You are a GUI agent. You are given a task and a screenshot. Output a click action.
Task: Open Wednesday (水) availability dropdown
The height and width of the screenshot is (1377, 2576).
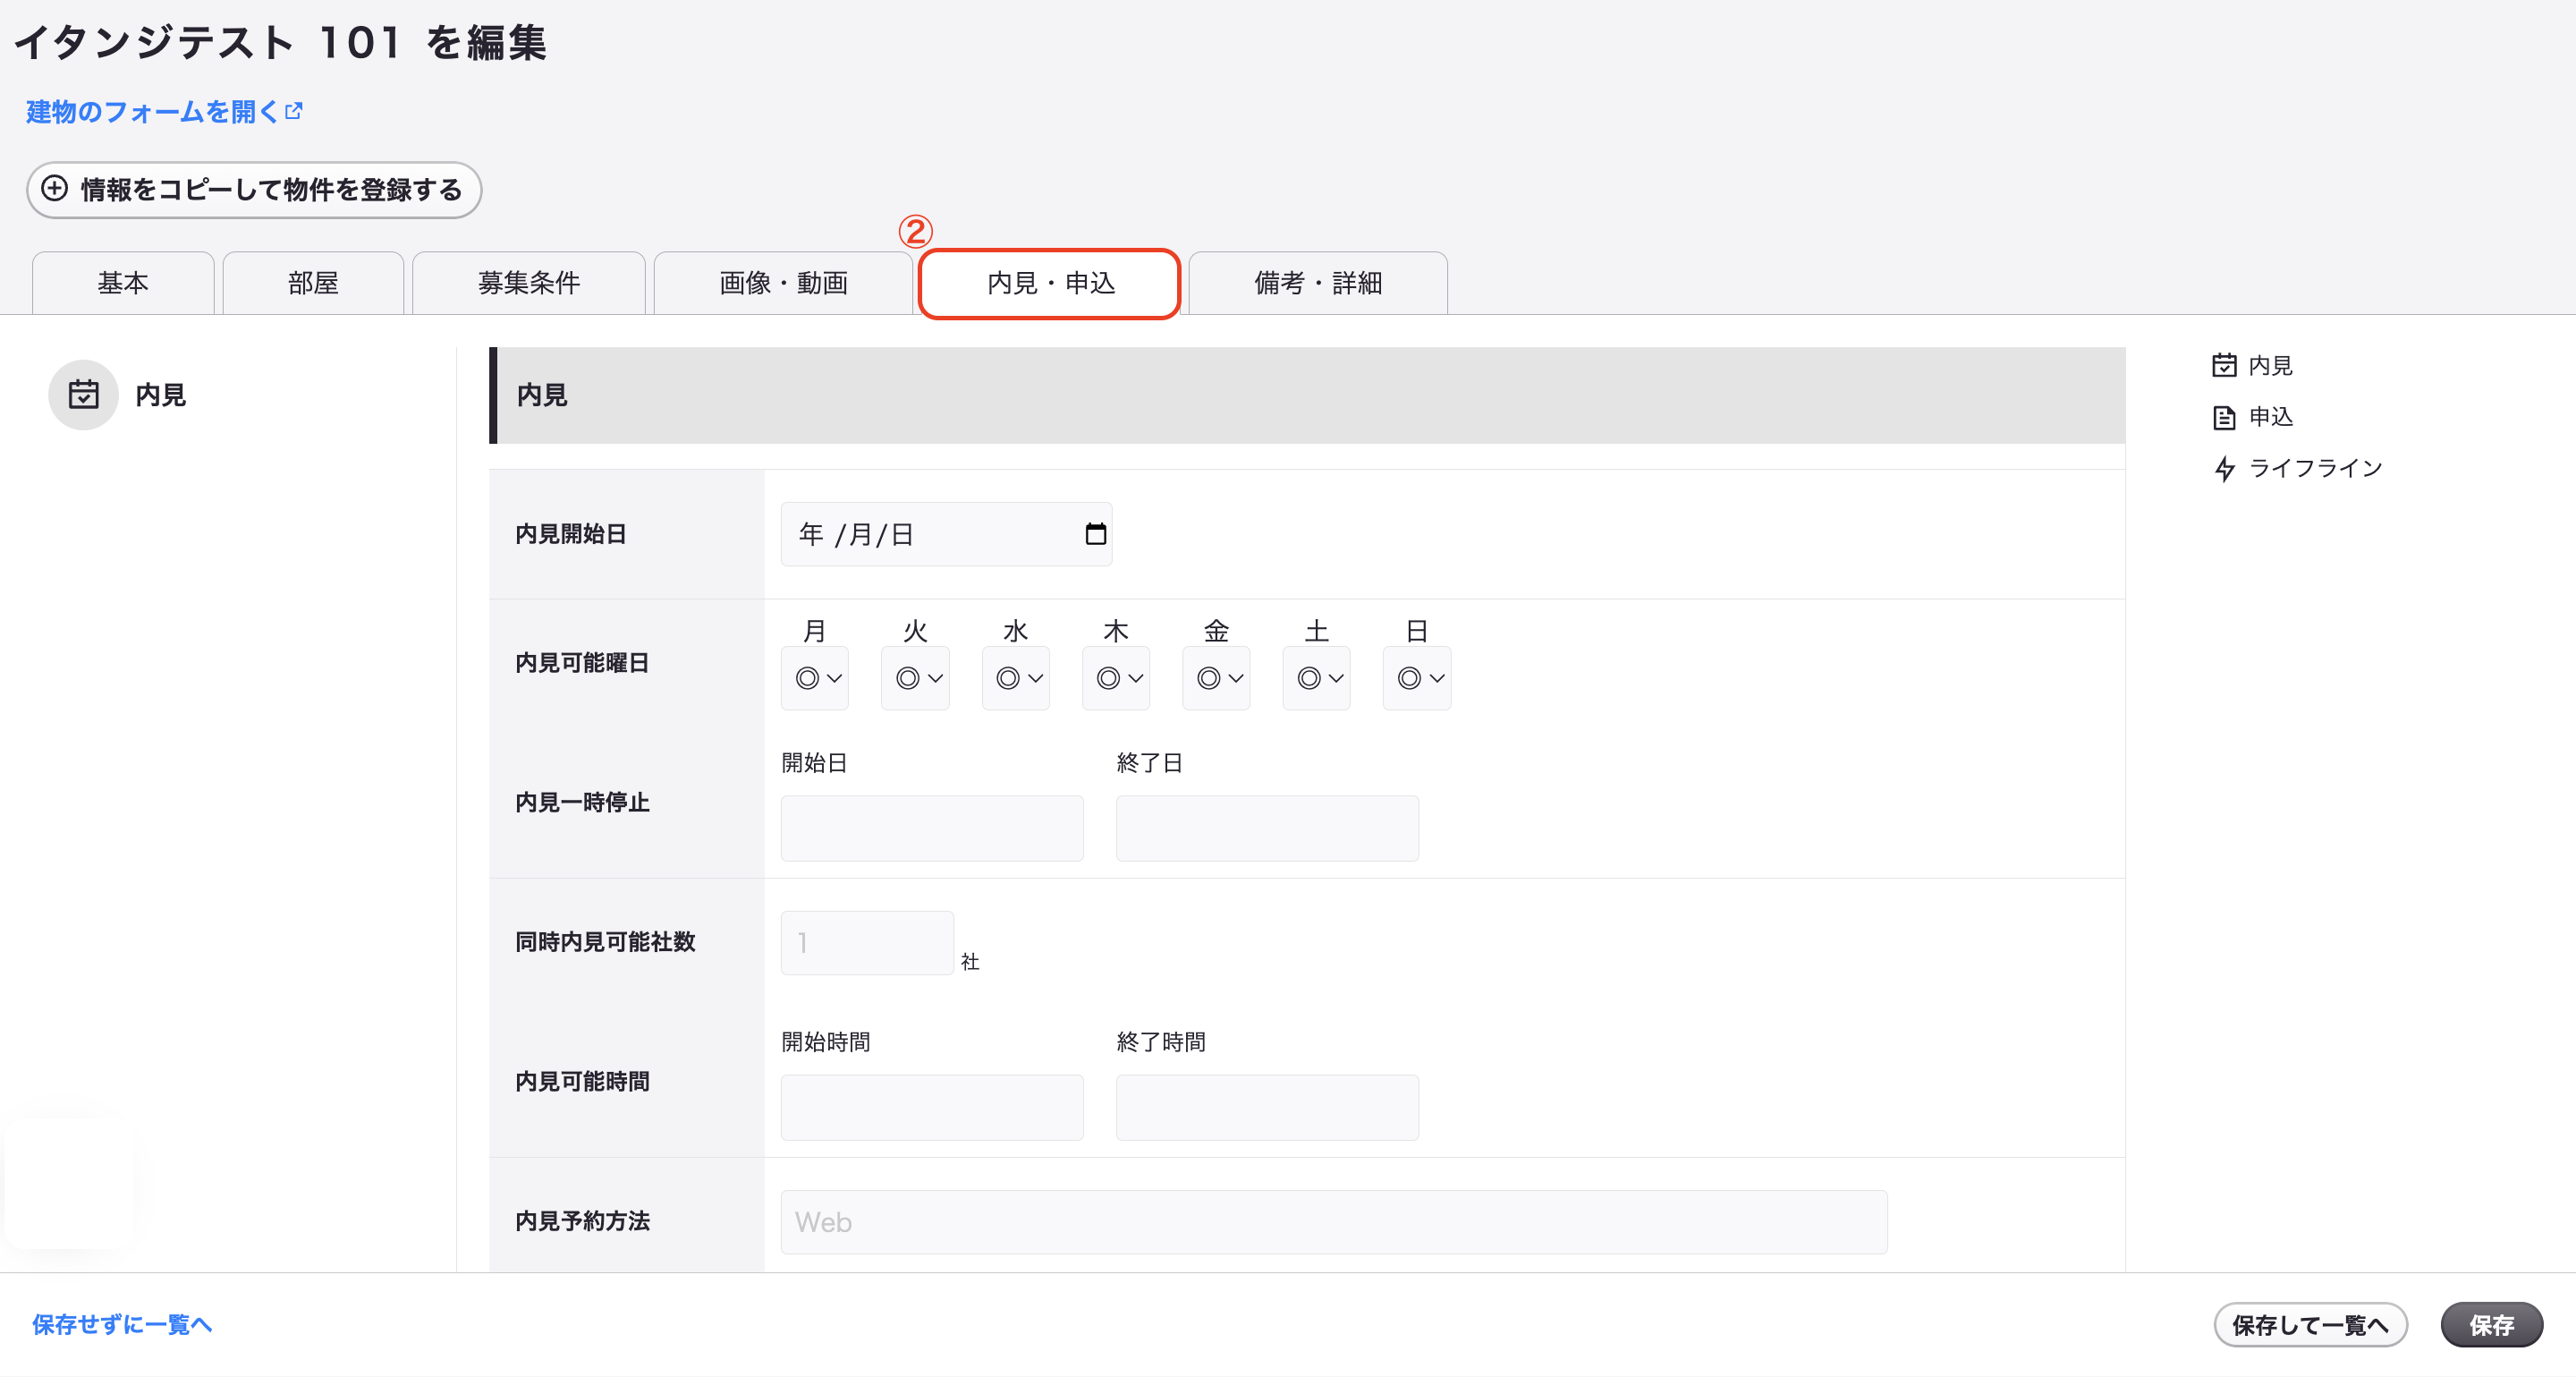[1016, 678]
